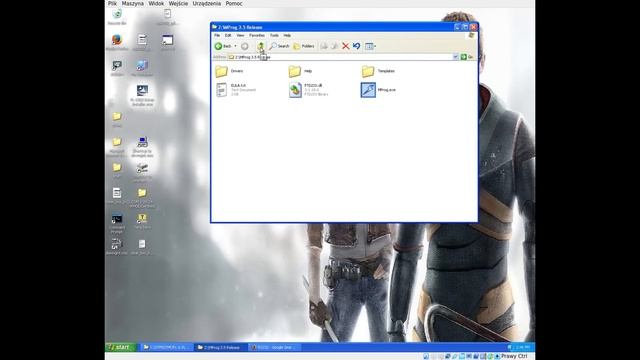Switch to MProg 3.5 Release taskbar button
640x360 pixels.
click(220, 347)
